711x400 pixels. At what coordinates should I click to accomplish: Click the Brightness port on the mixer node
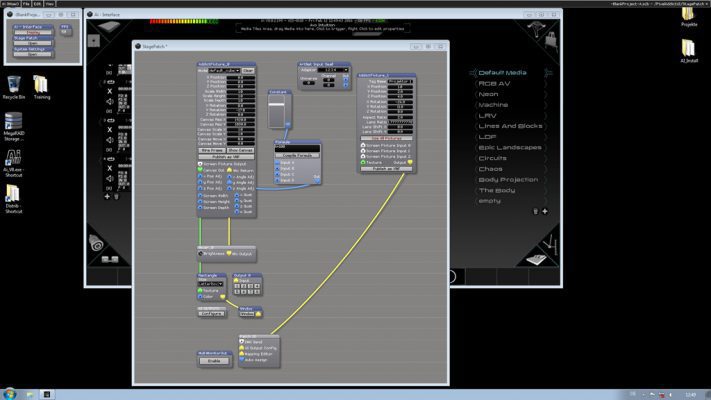pyautogui.click(x=202, y=255)
